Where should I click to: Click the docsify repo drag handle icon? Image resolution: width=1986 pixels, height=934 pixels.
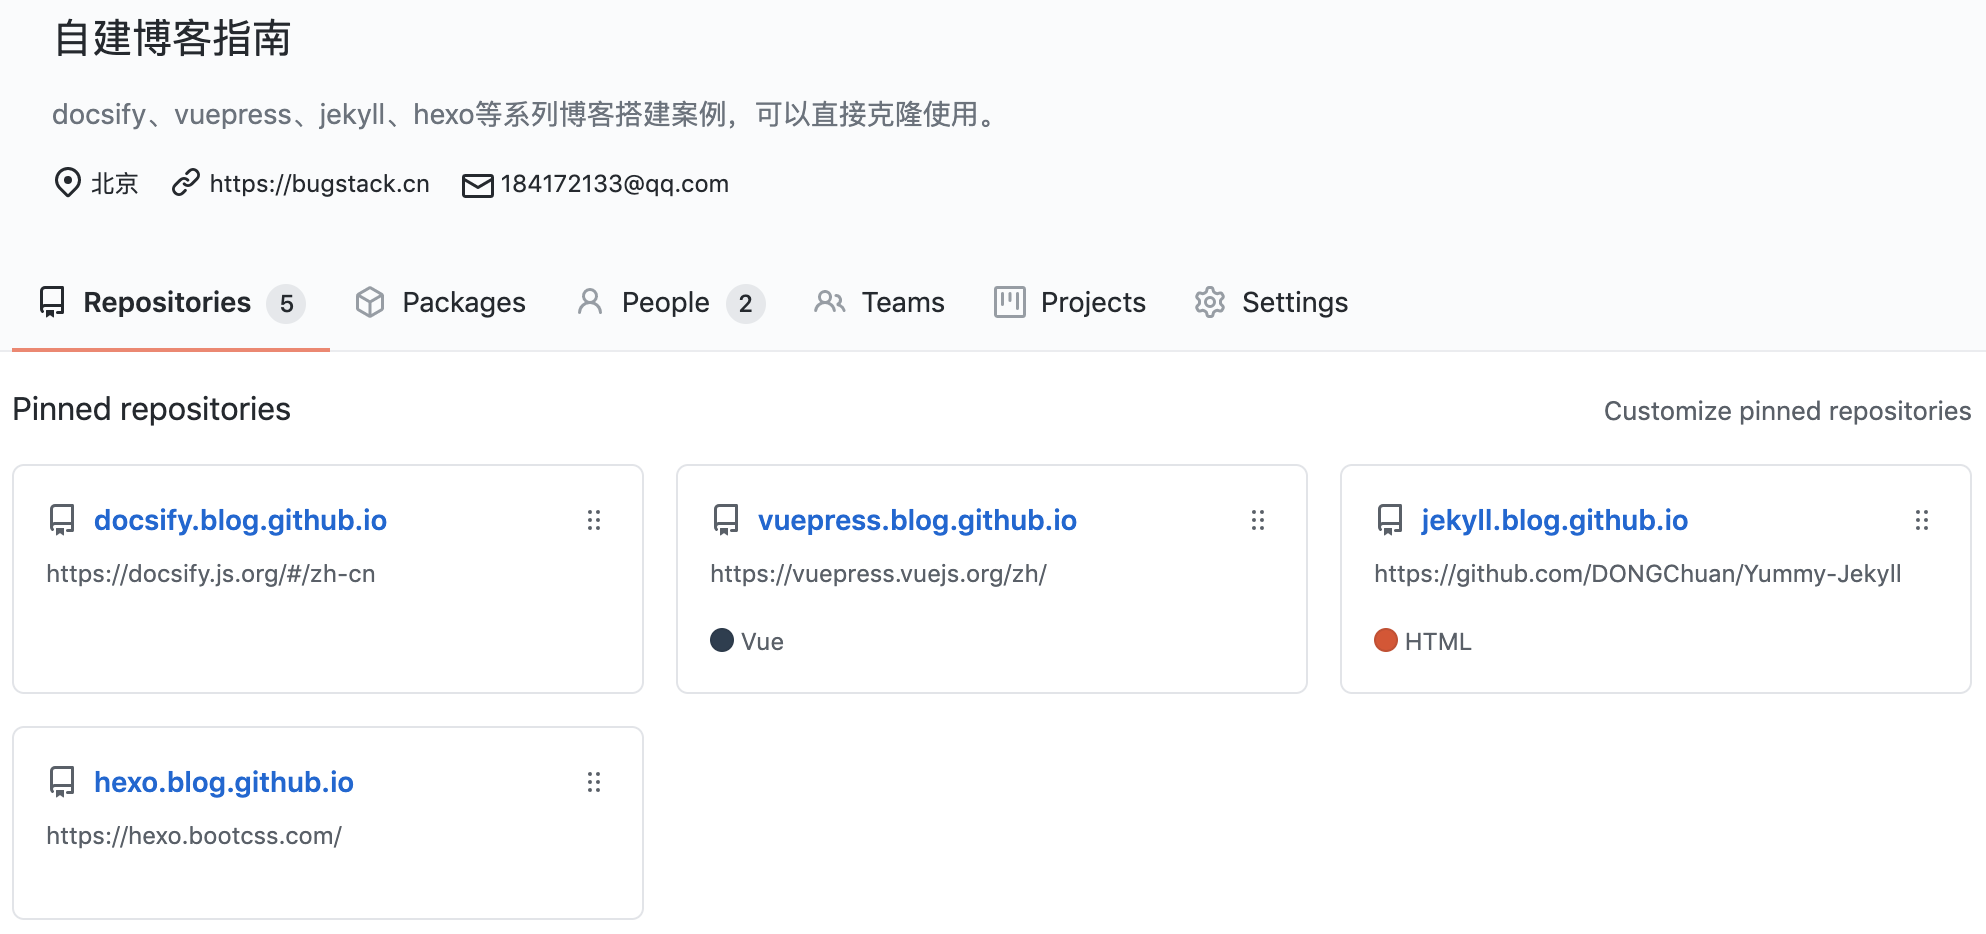(594, 520)
